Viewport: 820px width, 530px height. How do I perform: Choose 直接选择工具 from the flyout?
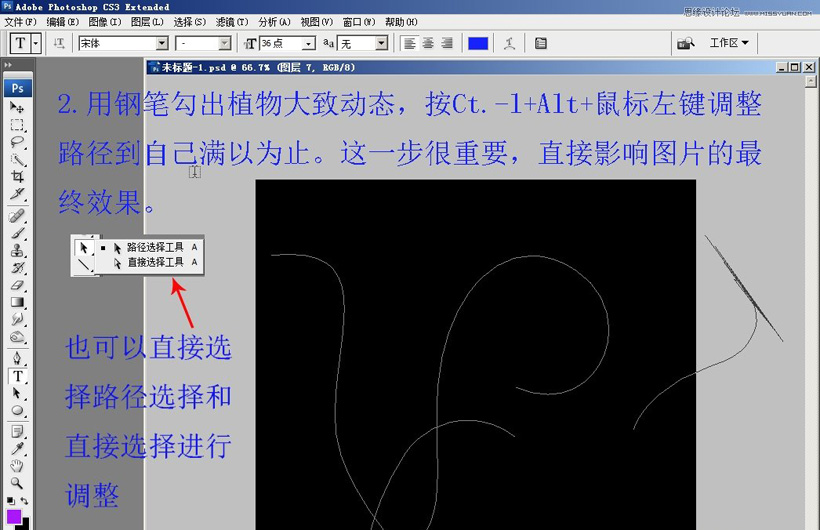150,262
